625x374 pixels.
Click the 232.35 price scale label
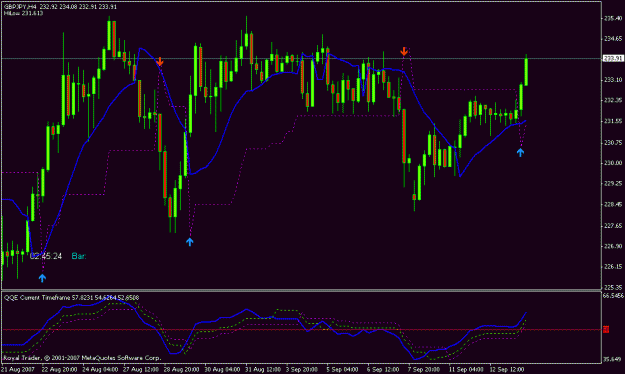pos(613,100)
